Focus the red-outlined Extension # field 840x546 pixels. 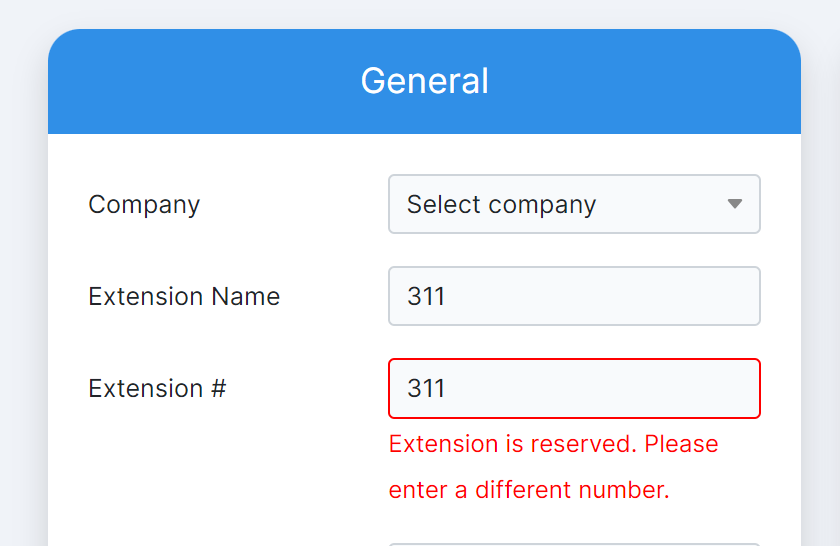pyautogui.click(x=573, y=388)
